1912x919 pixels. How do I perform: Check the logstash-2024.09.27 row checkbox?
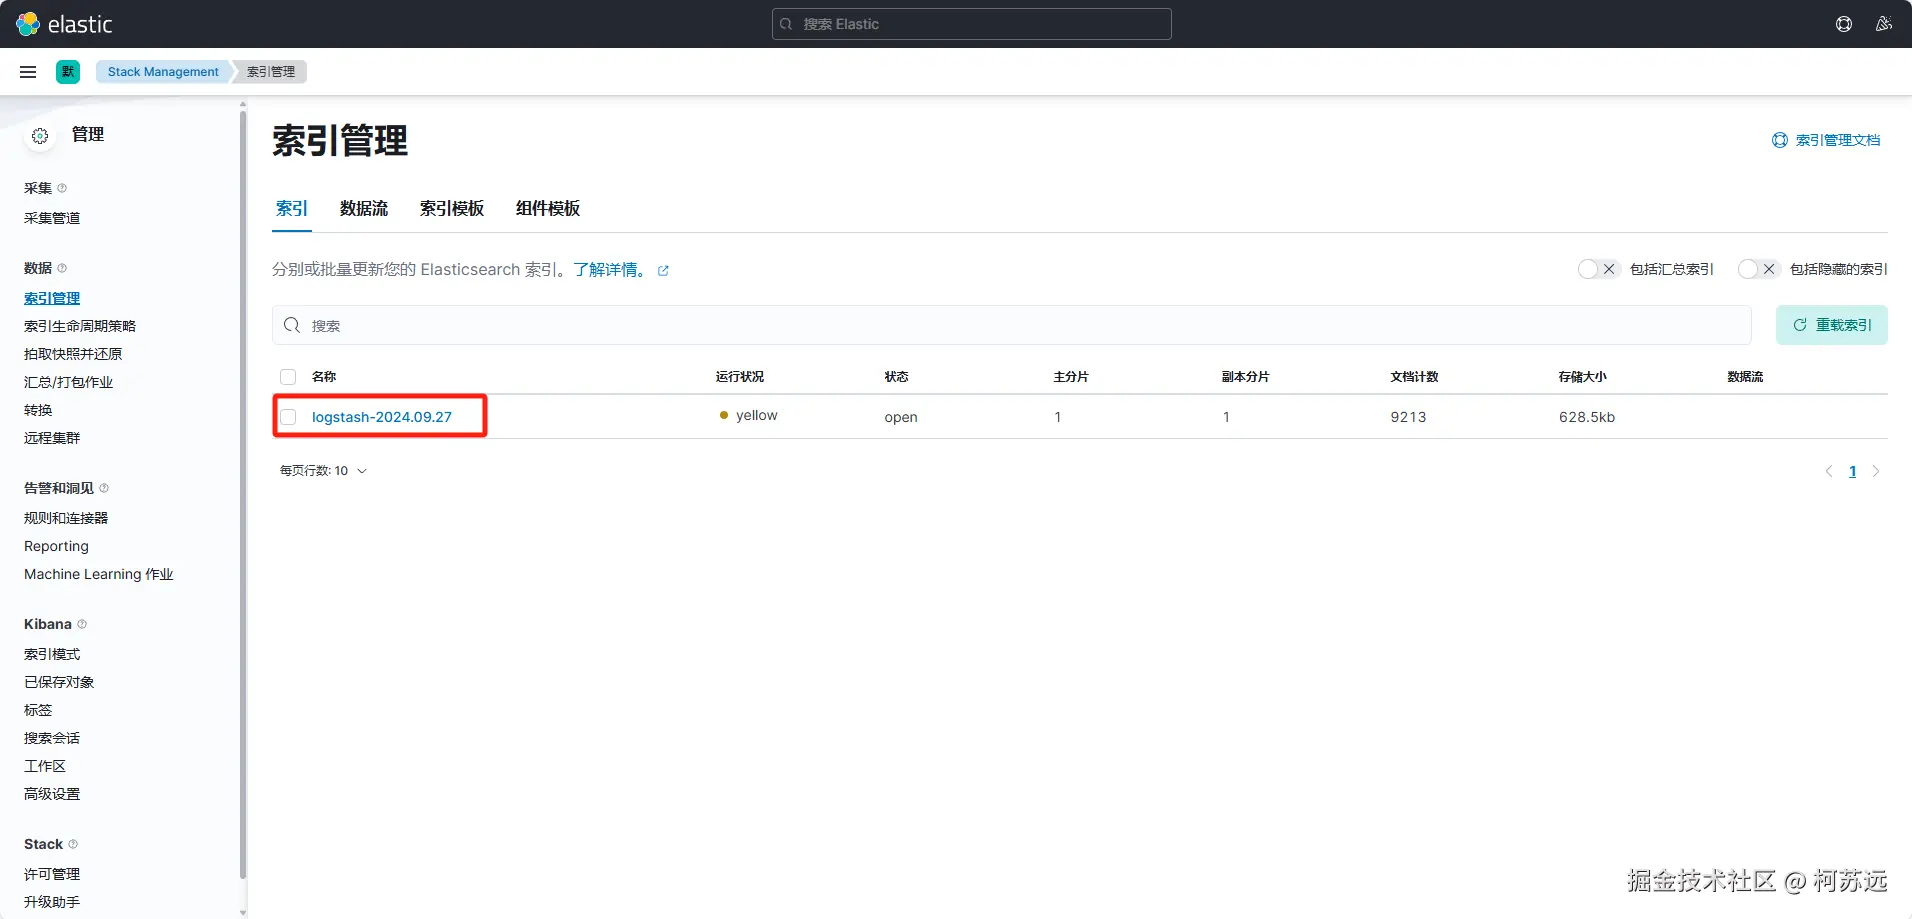click(x=288, y=417)
